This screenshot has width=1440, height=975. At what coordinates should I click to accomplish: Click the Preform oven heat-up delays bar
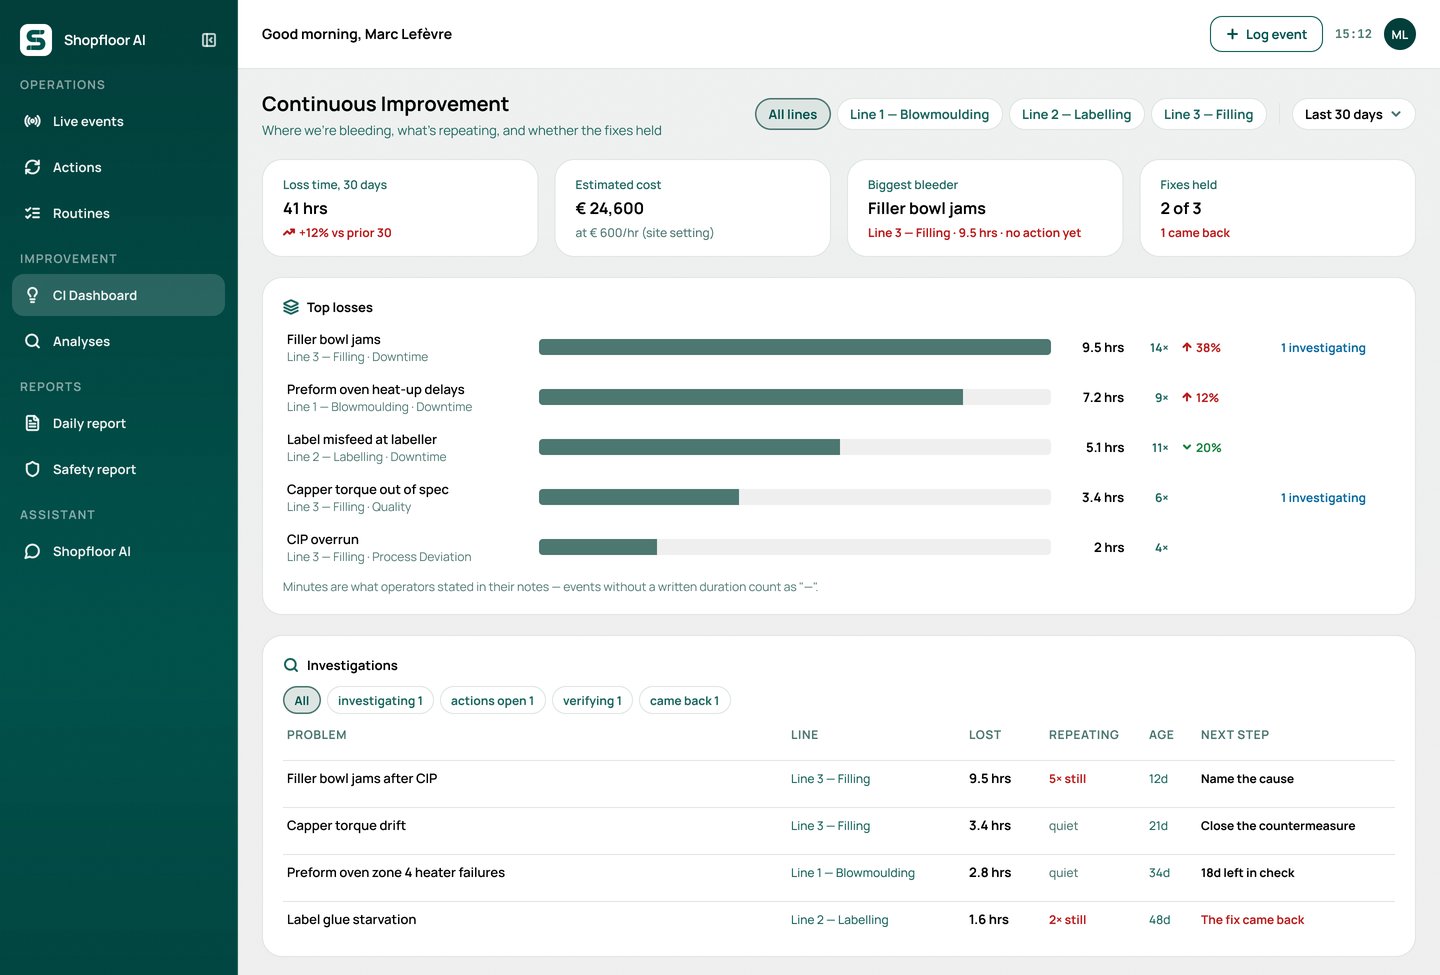[795, 397]
